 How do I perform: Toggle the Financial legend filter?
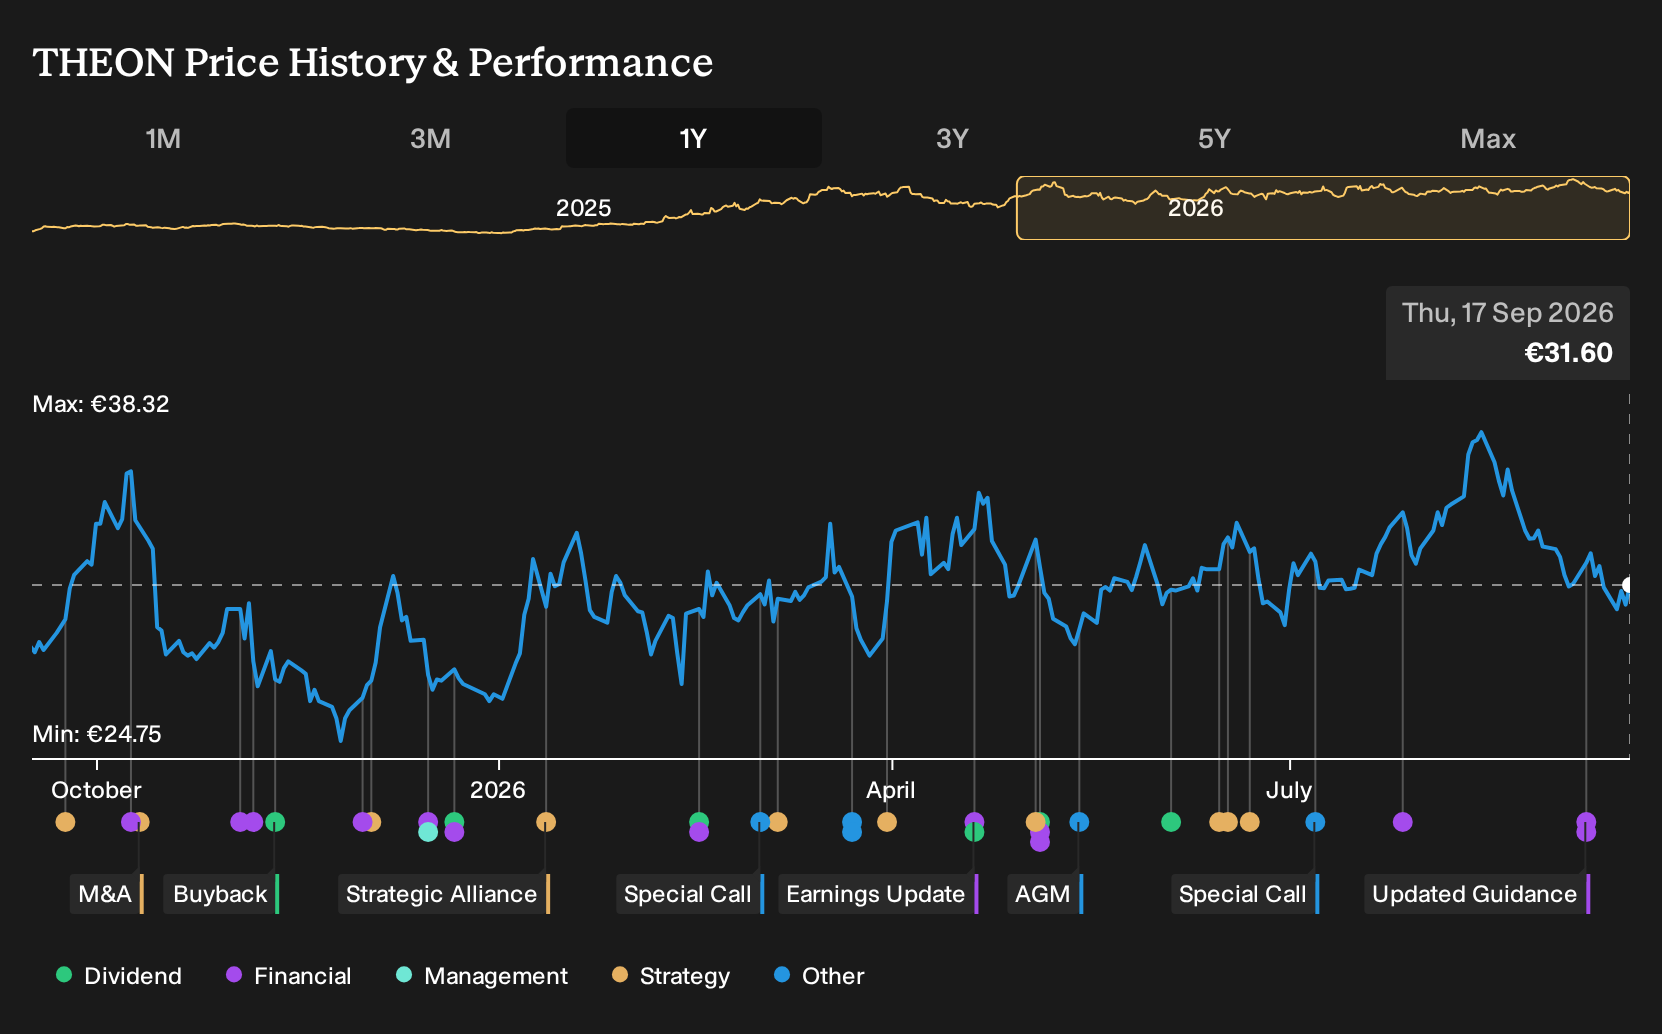click(289, 976)
